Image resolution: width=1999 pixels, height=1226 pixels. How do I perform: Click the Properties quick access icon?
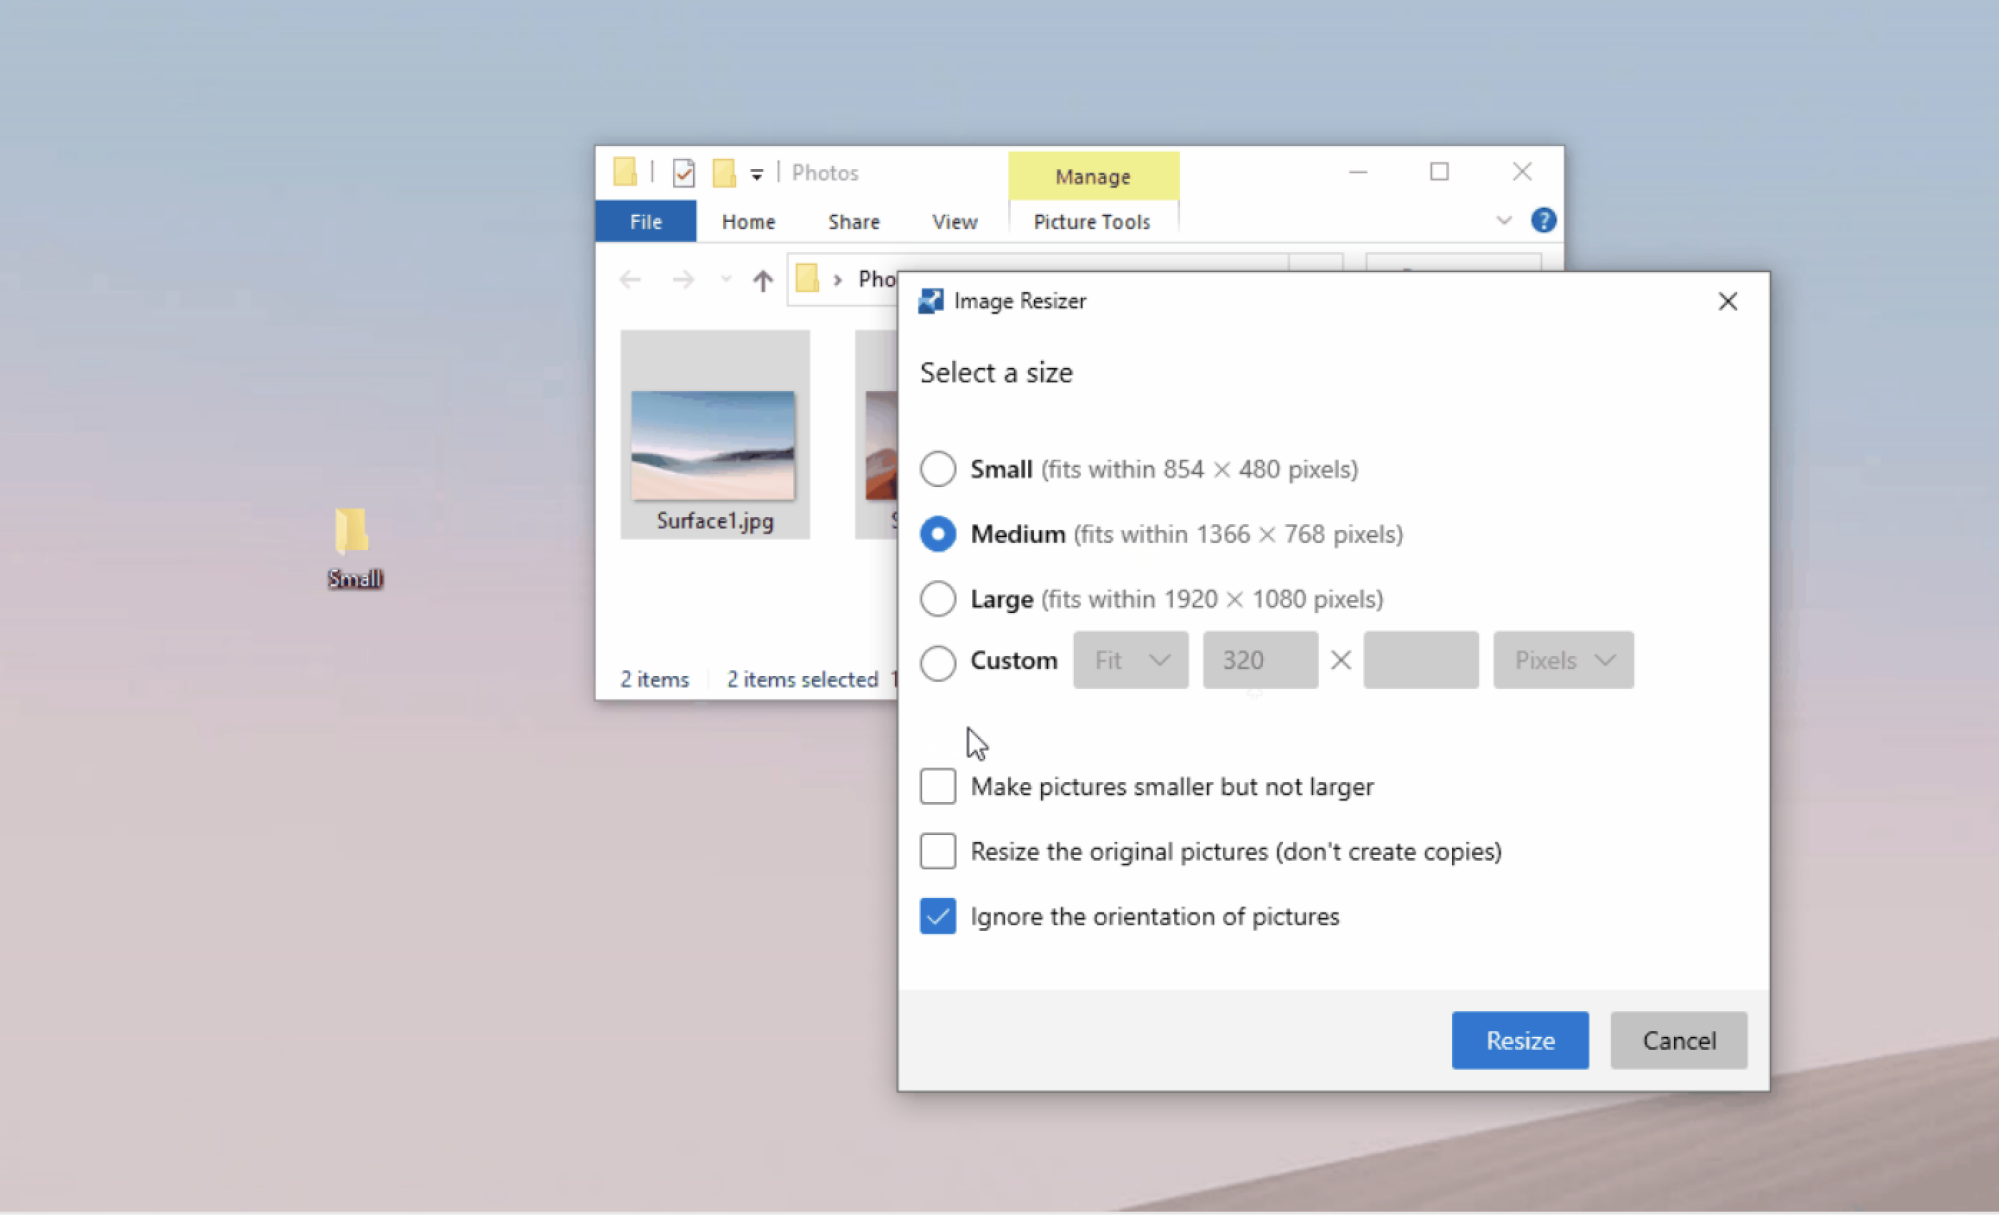683,172
